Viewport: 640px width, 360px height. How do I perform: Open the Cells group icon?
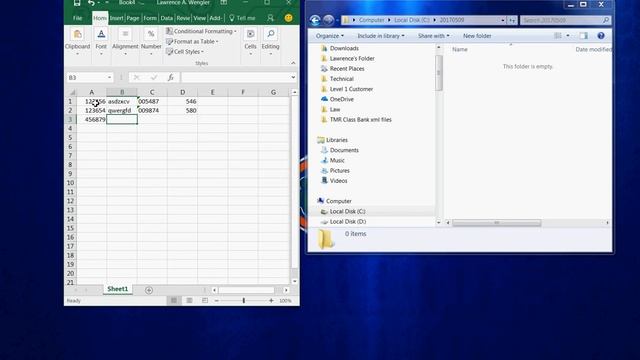[x=250, y=34]
